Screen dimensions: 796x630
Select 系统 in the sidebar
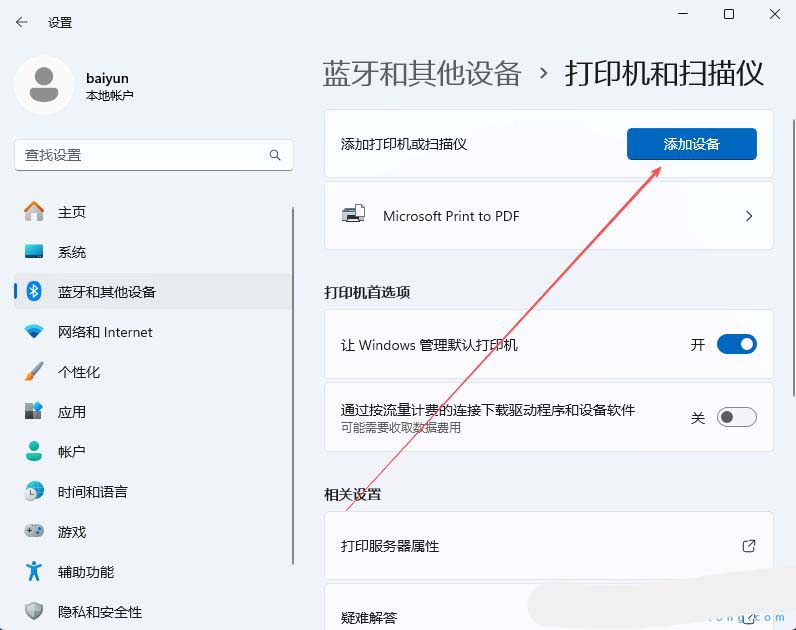click(152, 252)
